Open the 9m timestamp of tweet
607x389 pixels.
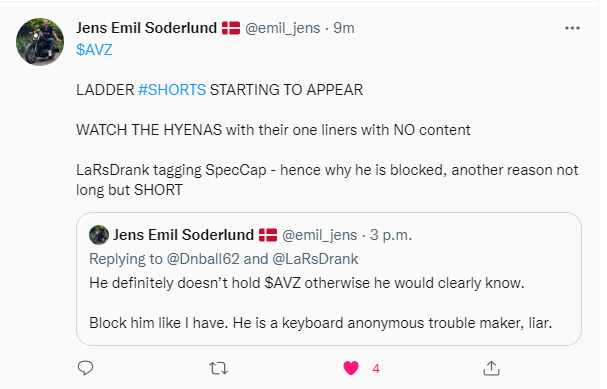344,28
